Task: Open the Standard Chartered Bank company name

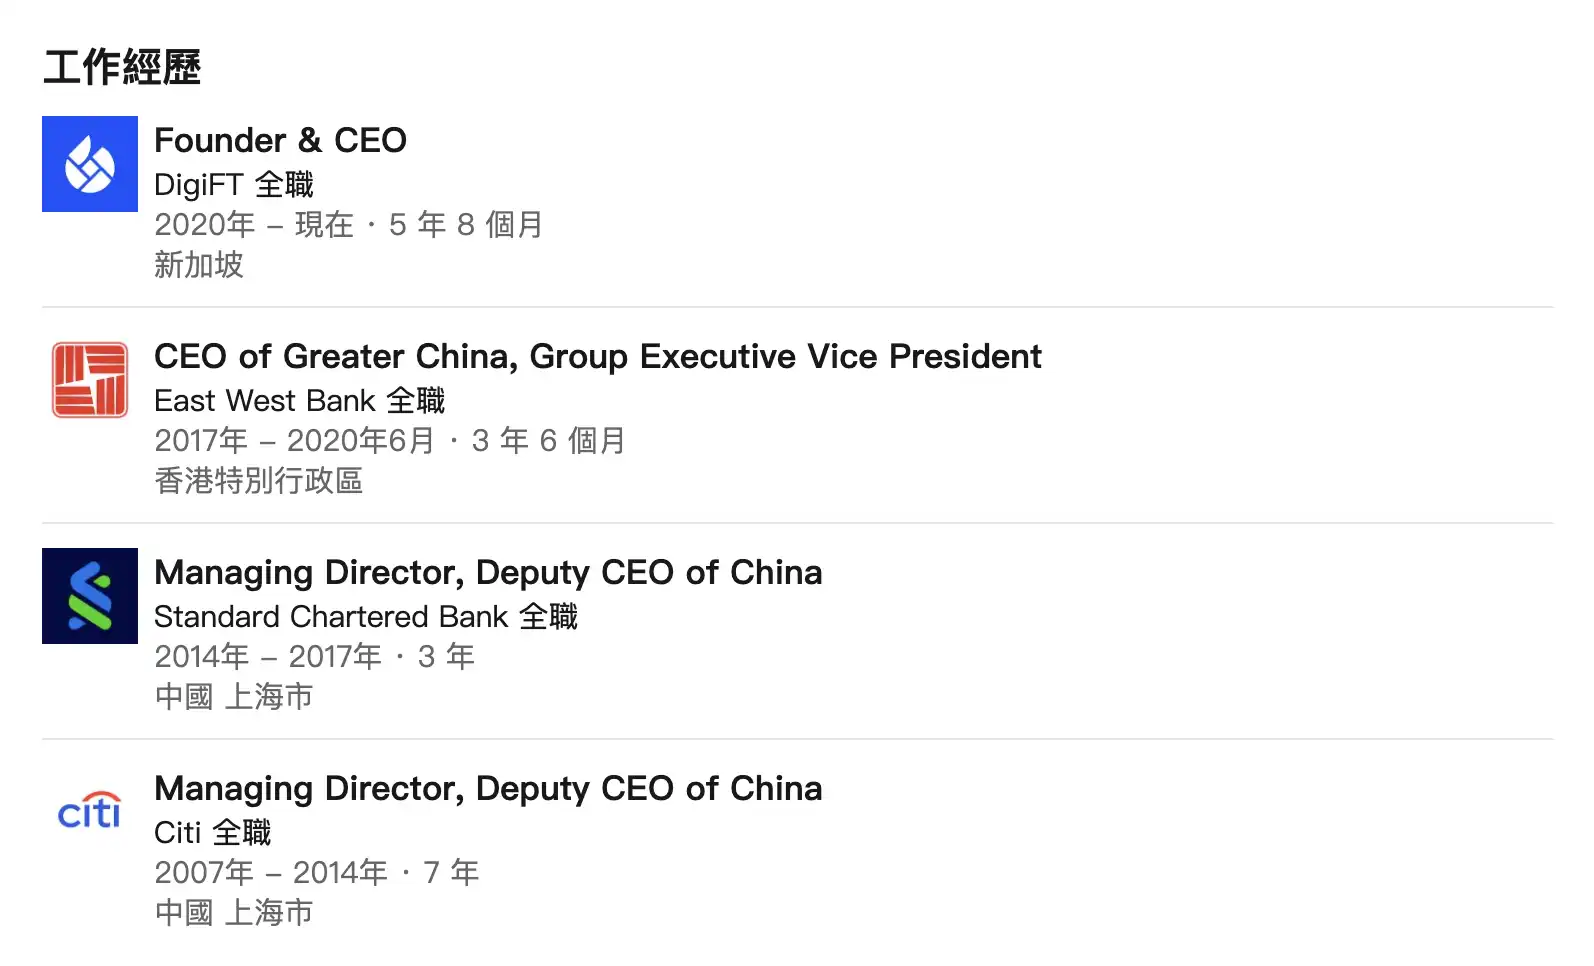Action: coord(331,617)
